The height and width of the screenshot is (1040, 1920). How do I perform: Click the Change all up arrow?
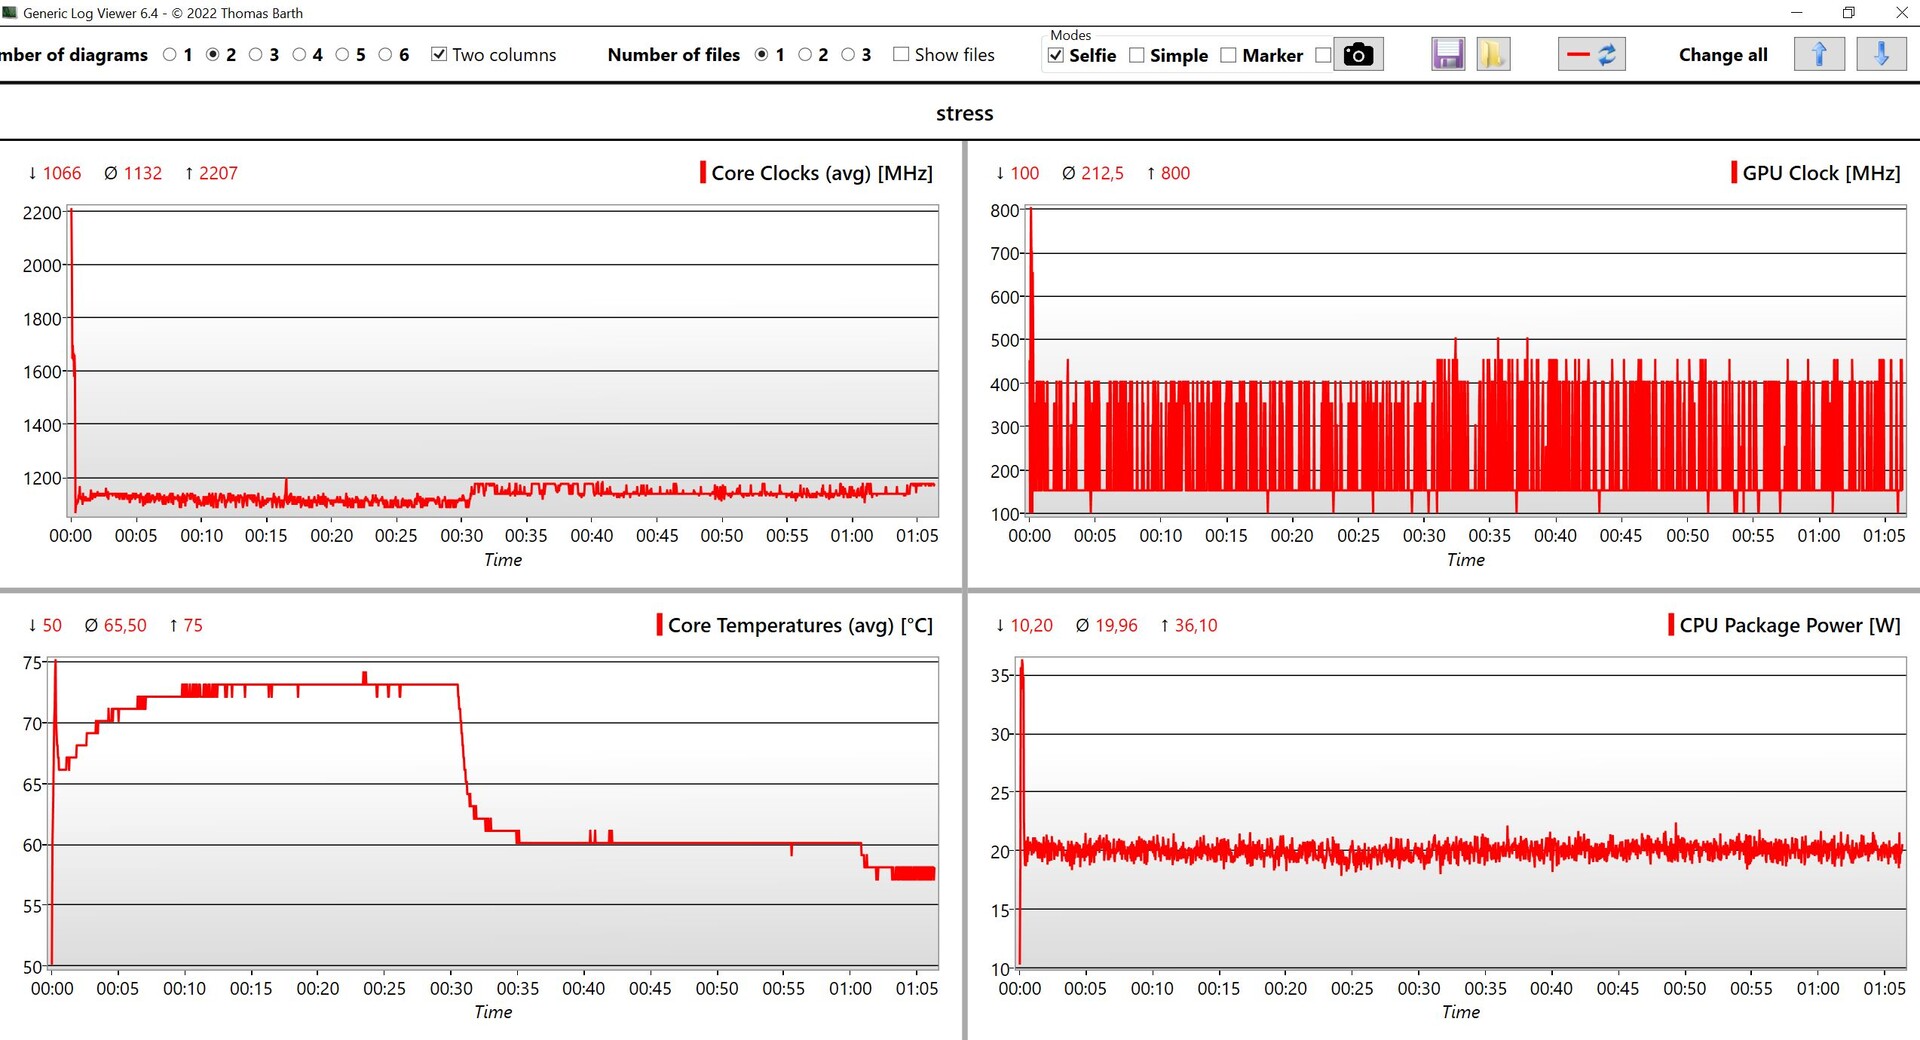coord(1818,55)
